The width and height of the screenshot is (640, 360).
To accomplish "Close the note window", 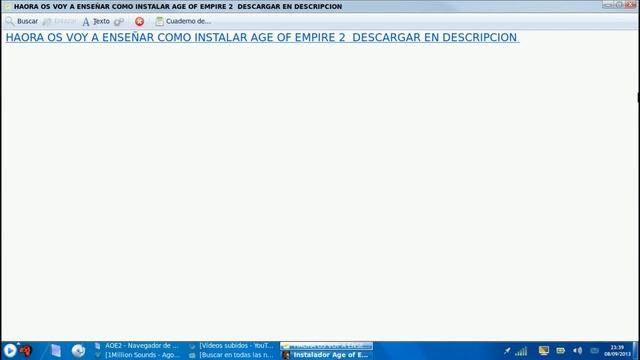I will coord(631,4).
